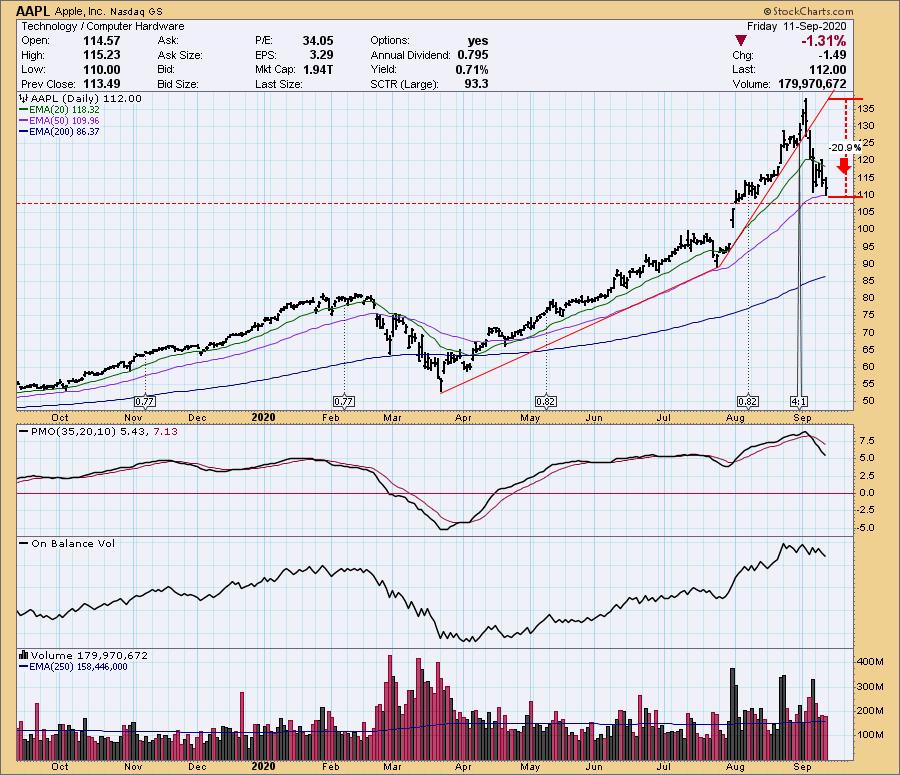Click the 135 price axis label
Screen dimensions: 900x775
(867, 109)
